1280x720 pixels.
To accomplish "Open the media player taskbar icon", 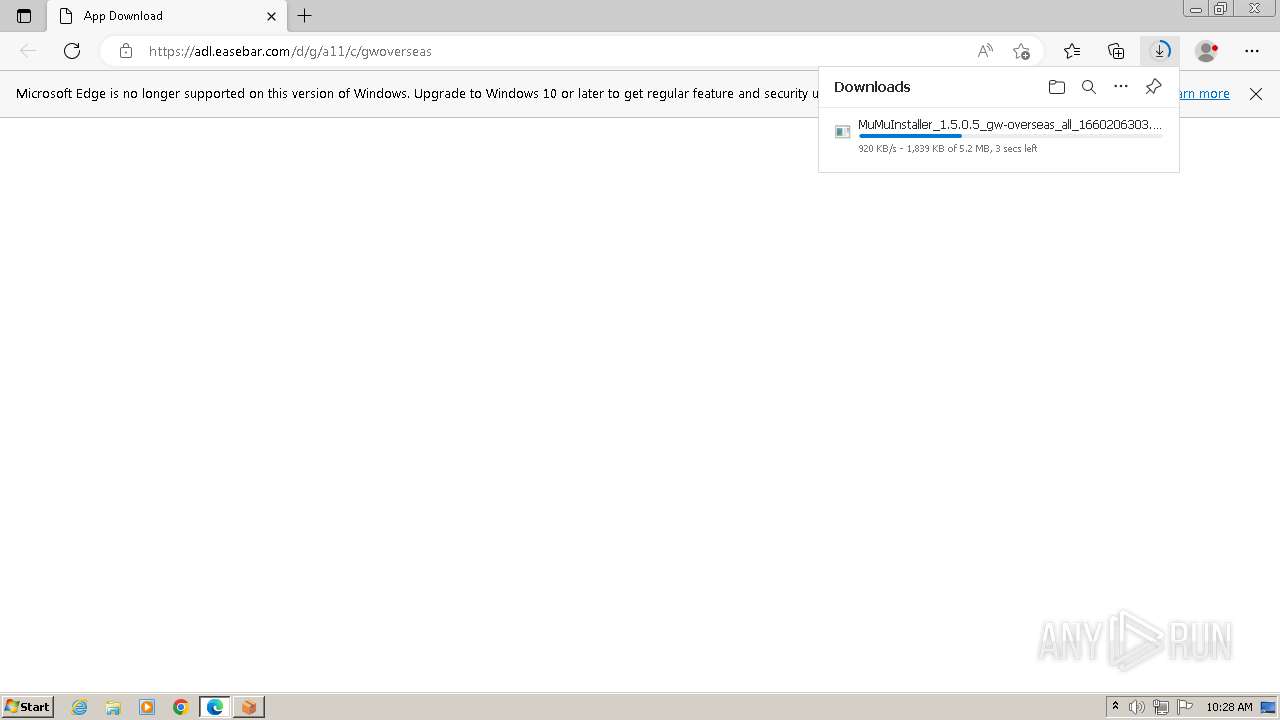I will (x=147, y=707).
